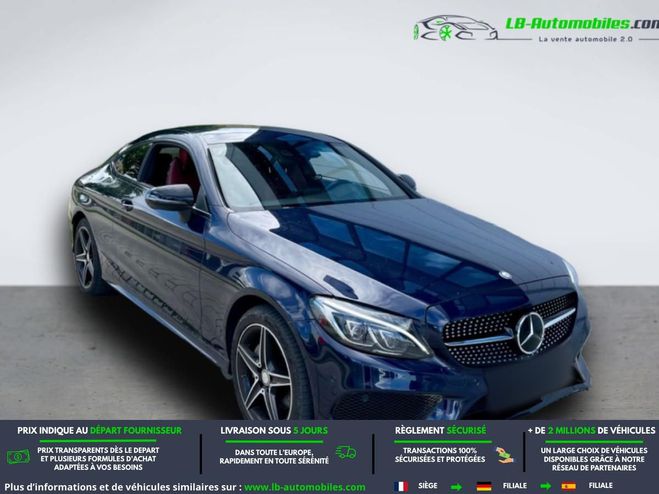Click the German flag icon

(484, 486)
